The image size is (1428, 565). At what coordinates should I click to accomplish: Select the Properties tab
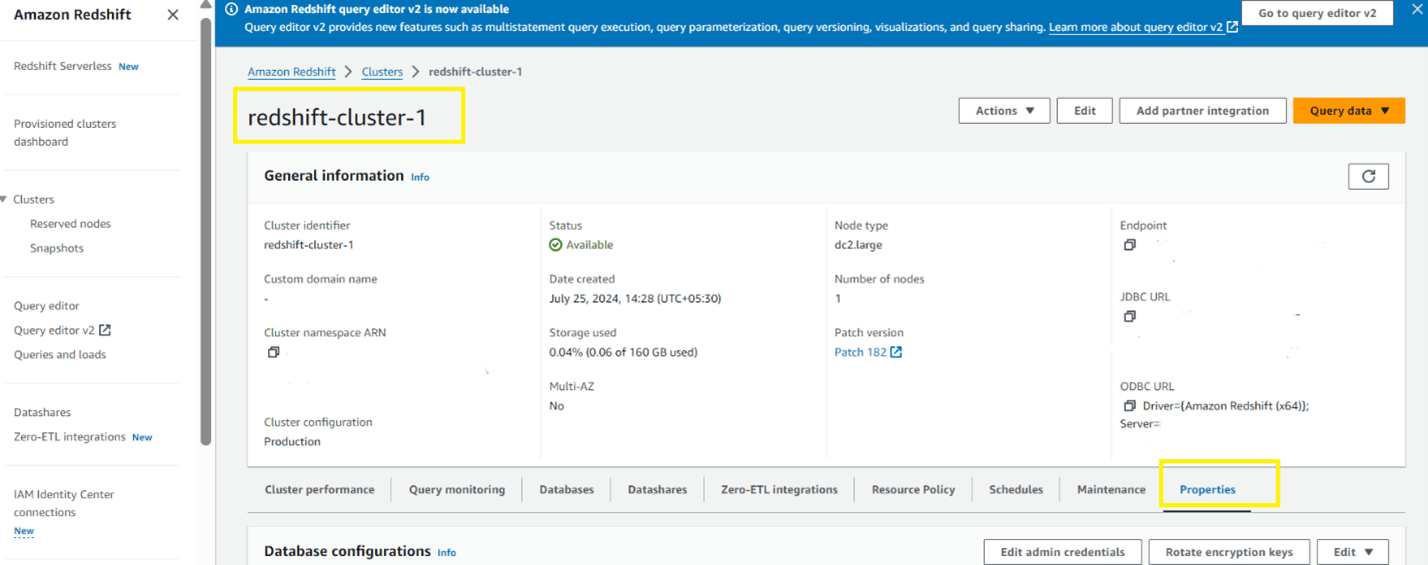[1207, 490]
